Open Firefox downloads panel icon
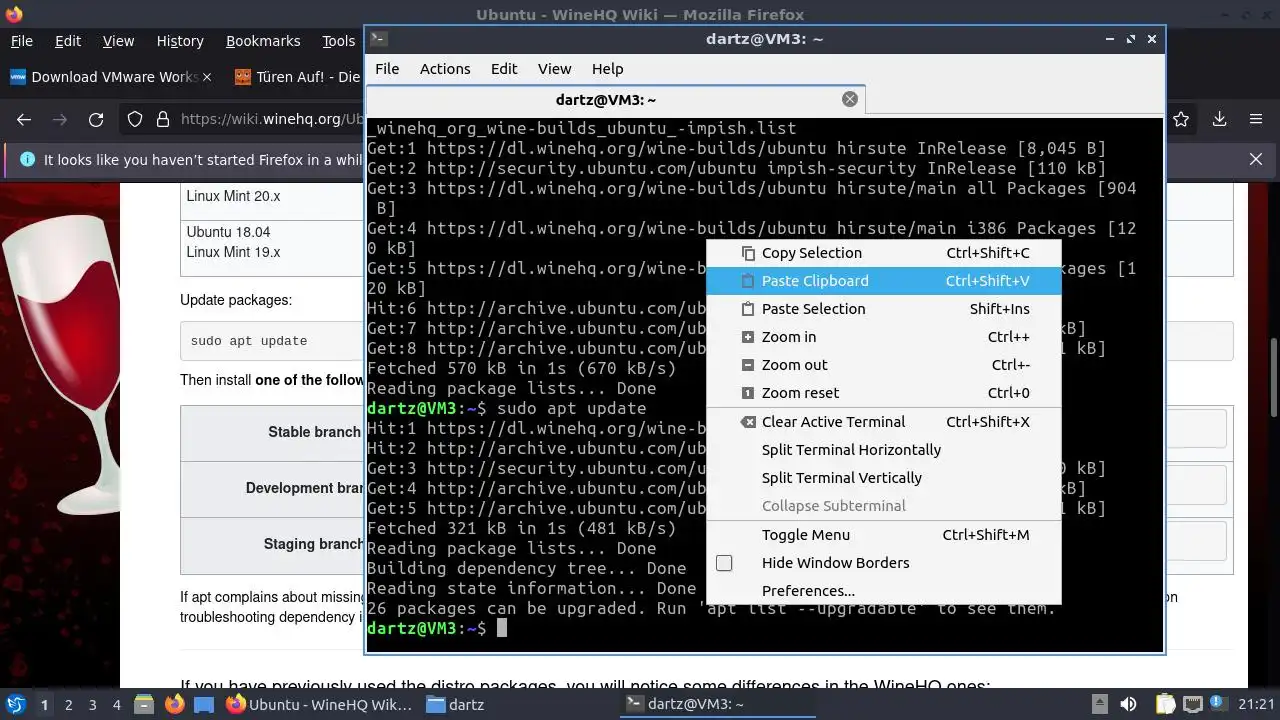Screen dimensions: 1280x720 pyautogui.click(x=1219, y=119)
